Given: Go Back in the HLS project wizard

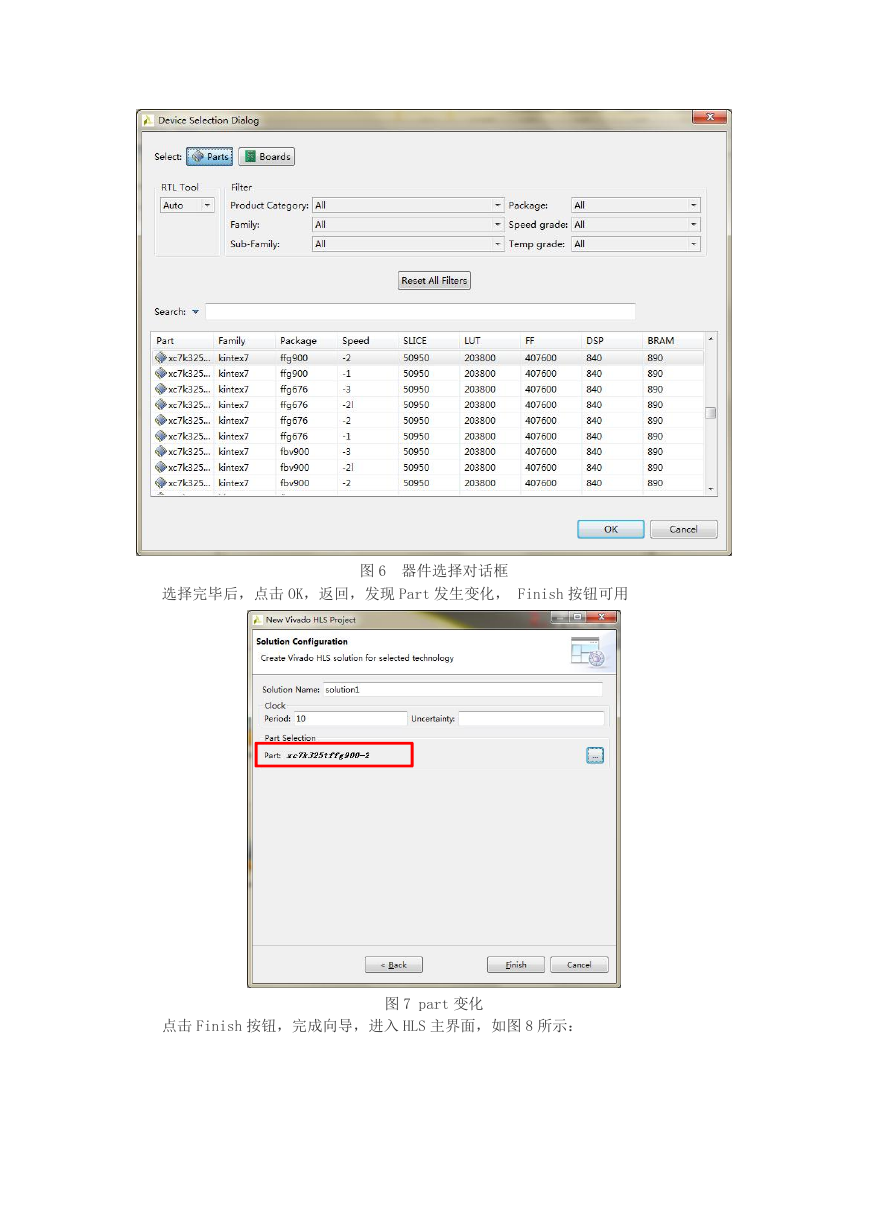Looking at the screenshot, I should tap(394, 965).
